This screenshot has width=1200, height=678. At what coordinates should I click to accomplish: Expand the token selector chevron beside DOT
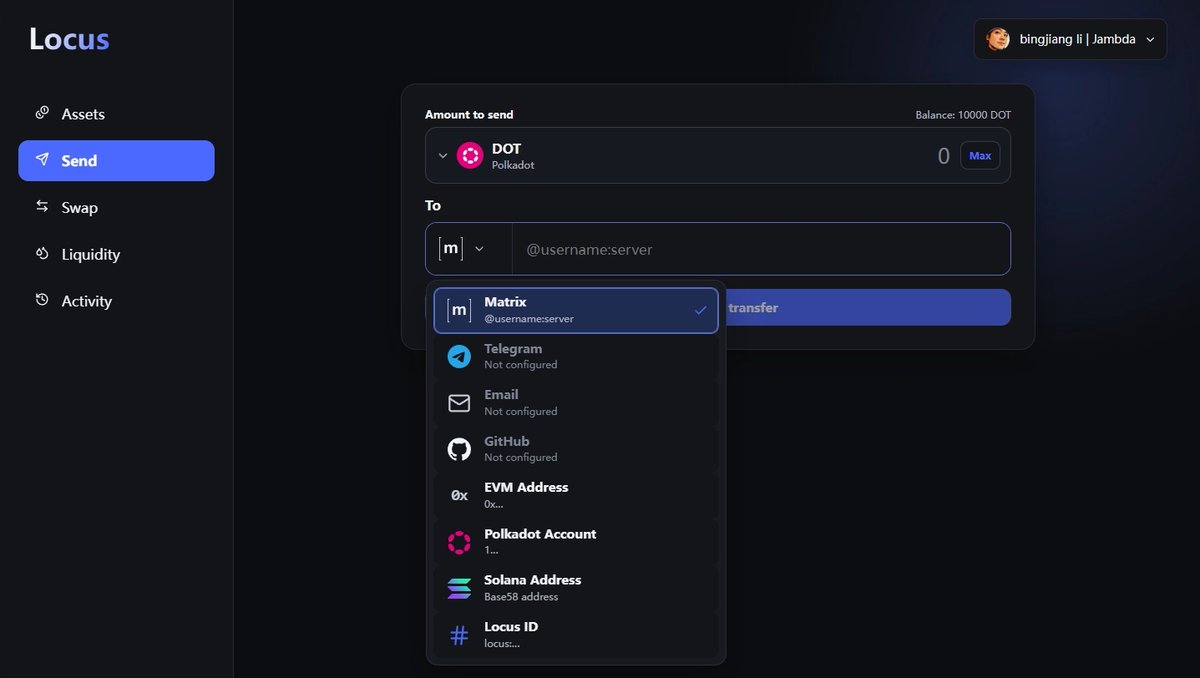[x=443, y=156]
